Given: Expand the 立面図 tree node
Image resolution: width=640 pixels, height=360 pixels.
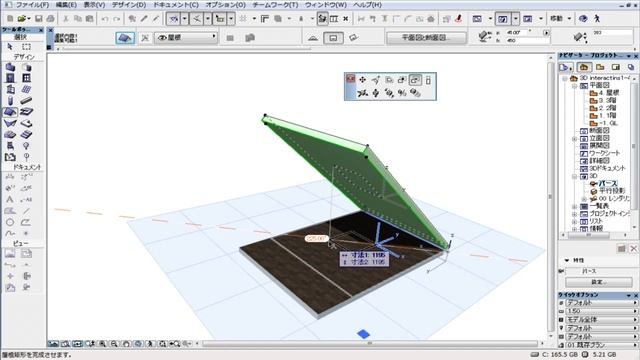Looking at the screenshot, I should [574, 138].
